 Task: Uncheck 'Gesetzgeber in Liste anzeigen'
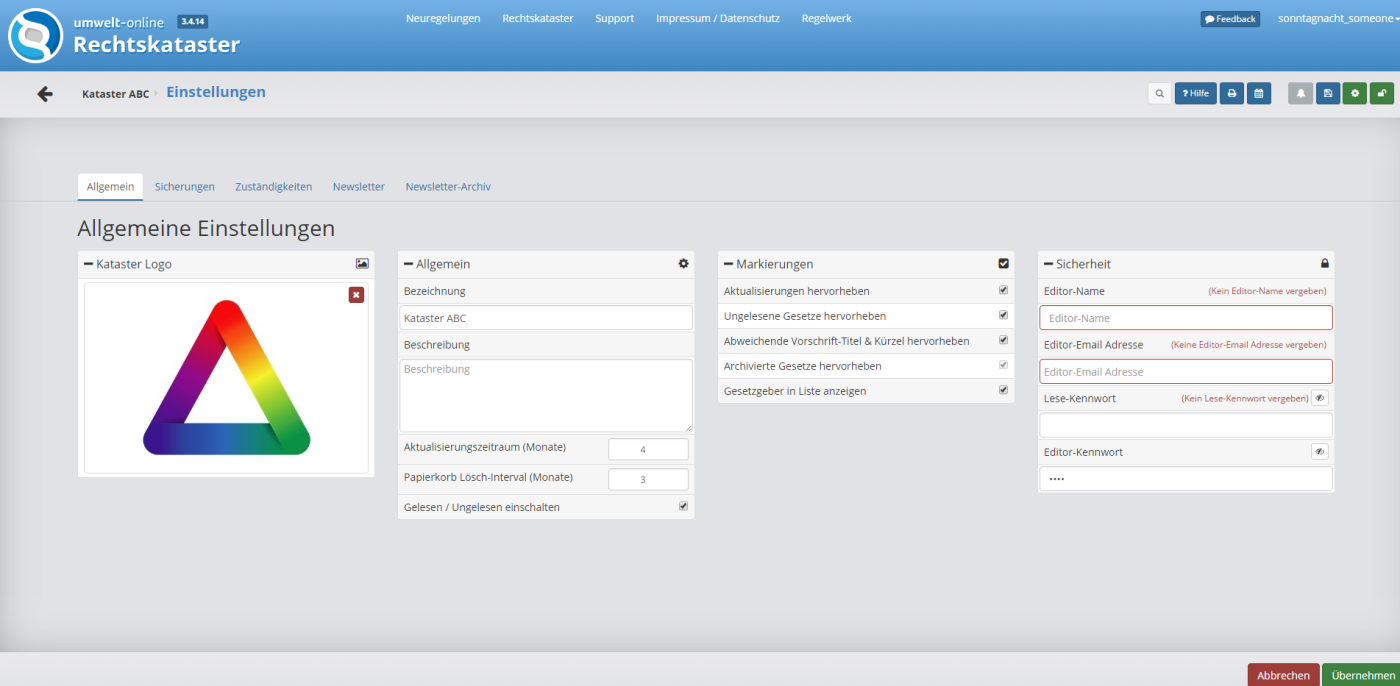(1003, 390)
